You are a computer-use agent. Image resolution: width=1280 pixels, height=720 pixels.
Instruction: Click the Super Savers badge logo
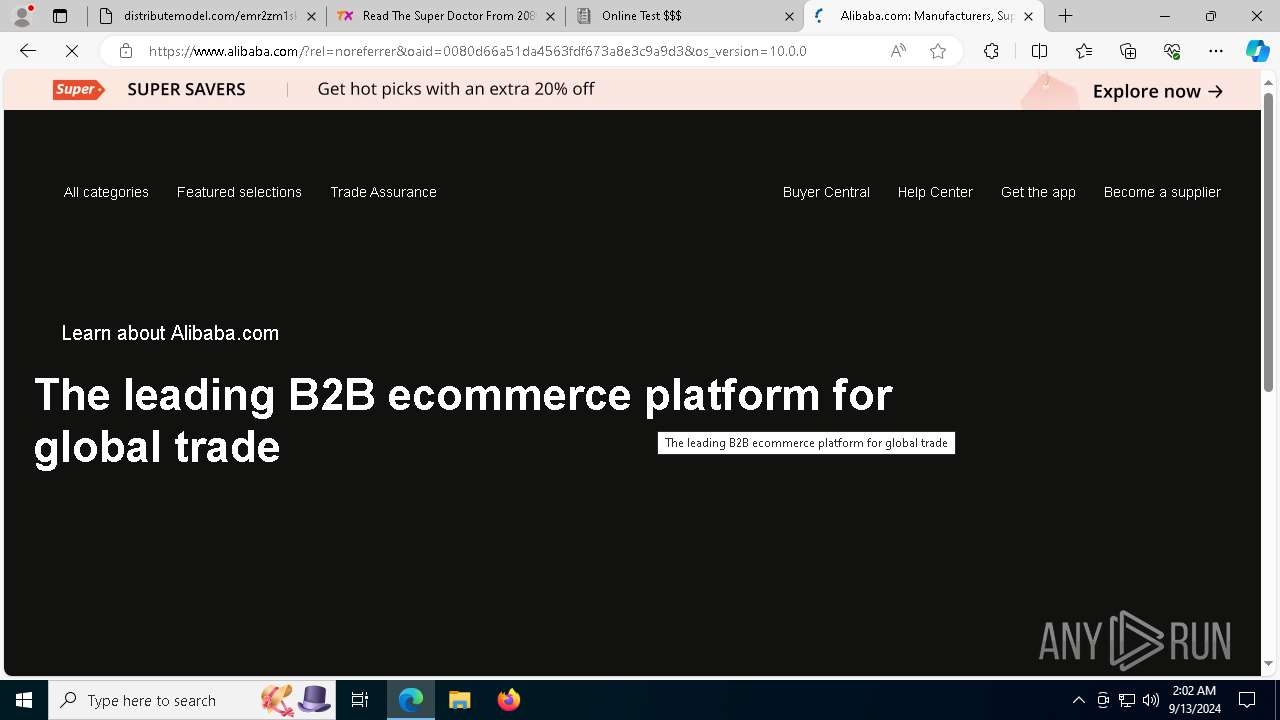79,89
